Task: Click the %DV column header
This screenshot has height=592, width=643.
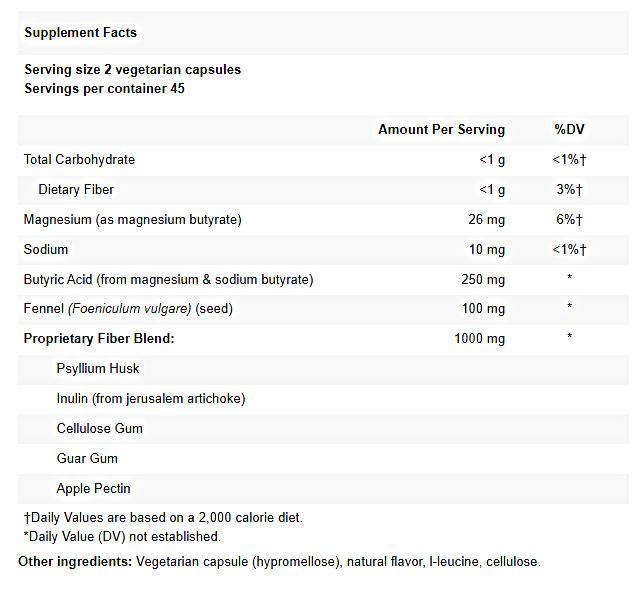Action: click(x=569, y=129)
